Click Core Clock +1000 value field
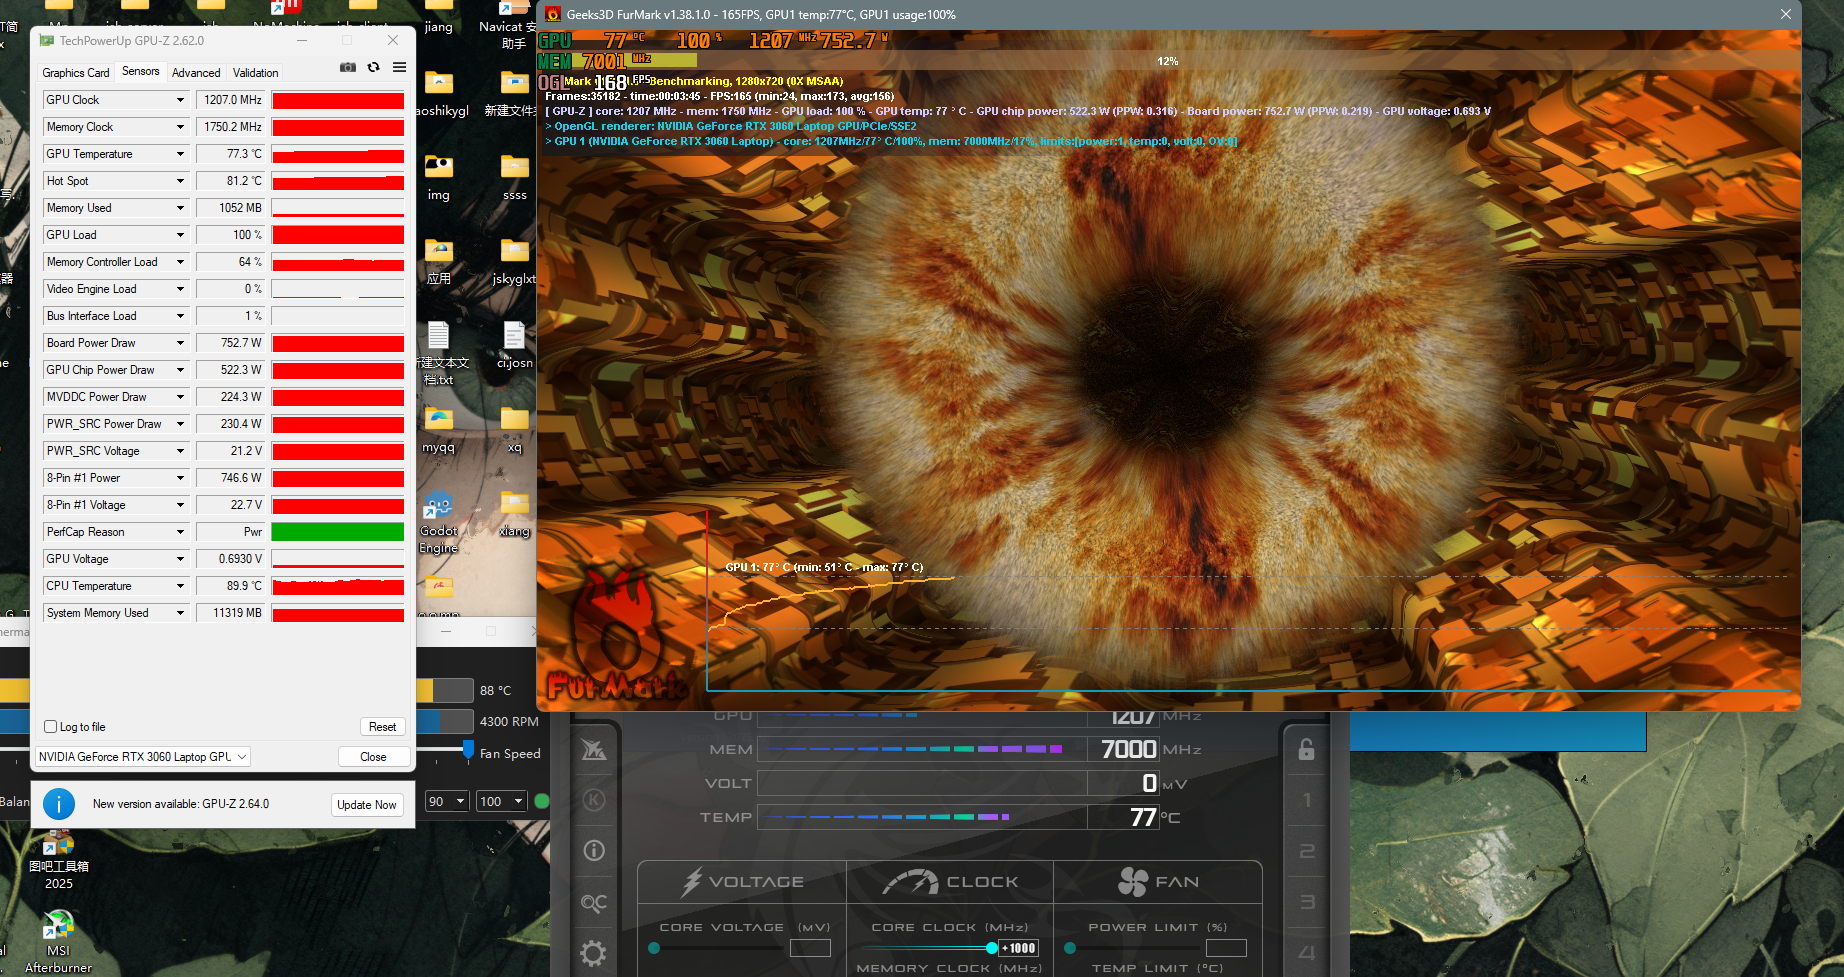Viewport: 1844px width, 977px height. click(1019, 948)
